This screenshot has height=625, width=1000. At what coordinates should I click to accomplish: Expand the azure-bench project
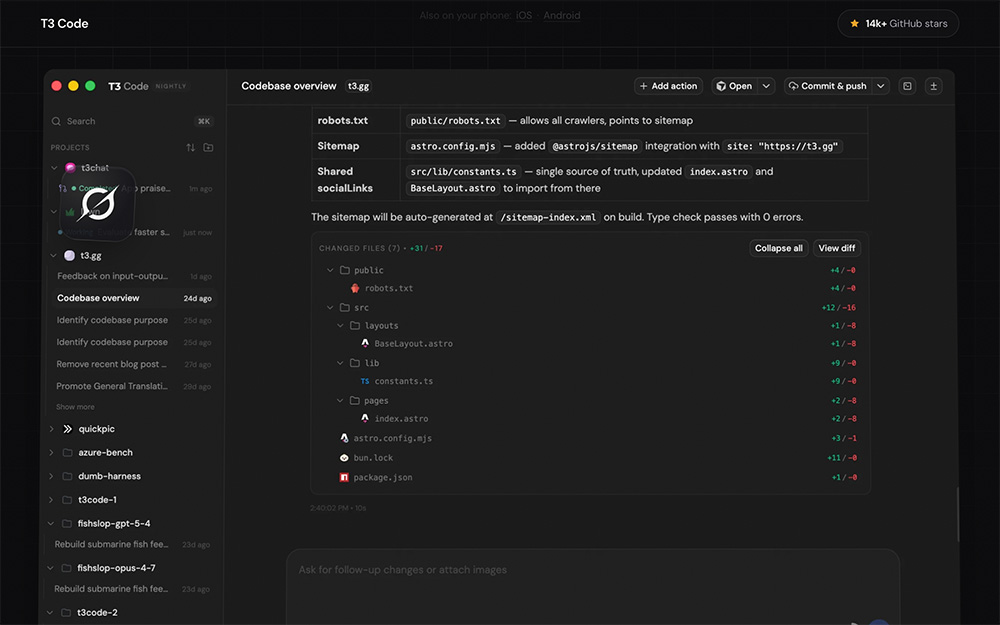[x=52, y=453]
